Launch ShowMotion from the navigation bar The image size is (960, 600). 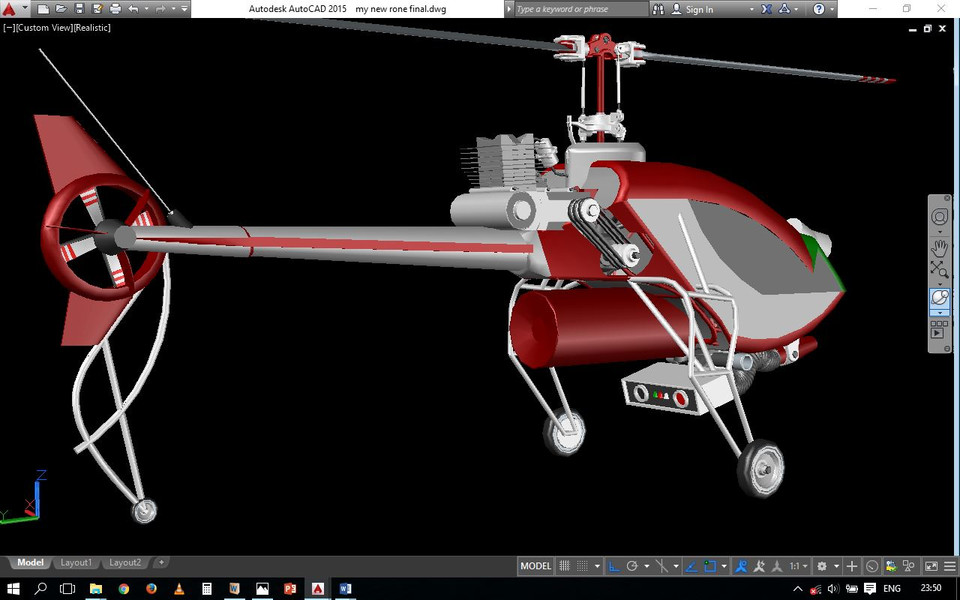click(940, 332)
